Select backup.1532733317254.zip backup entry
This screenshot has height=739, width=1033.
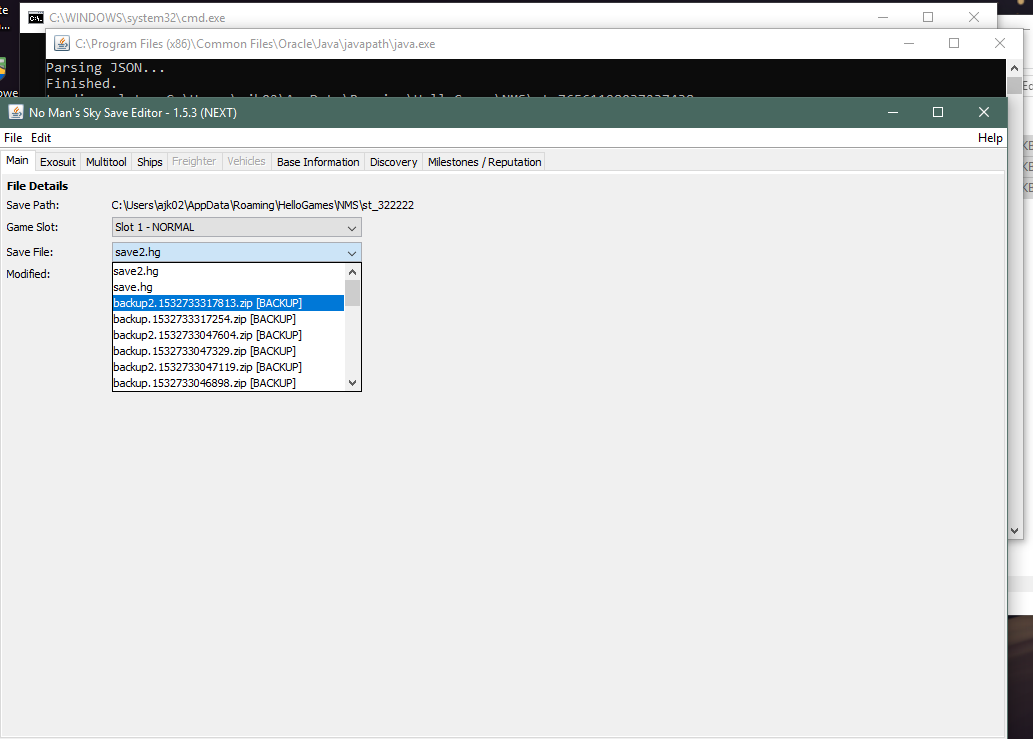[x=228, y=319]
